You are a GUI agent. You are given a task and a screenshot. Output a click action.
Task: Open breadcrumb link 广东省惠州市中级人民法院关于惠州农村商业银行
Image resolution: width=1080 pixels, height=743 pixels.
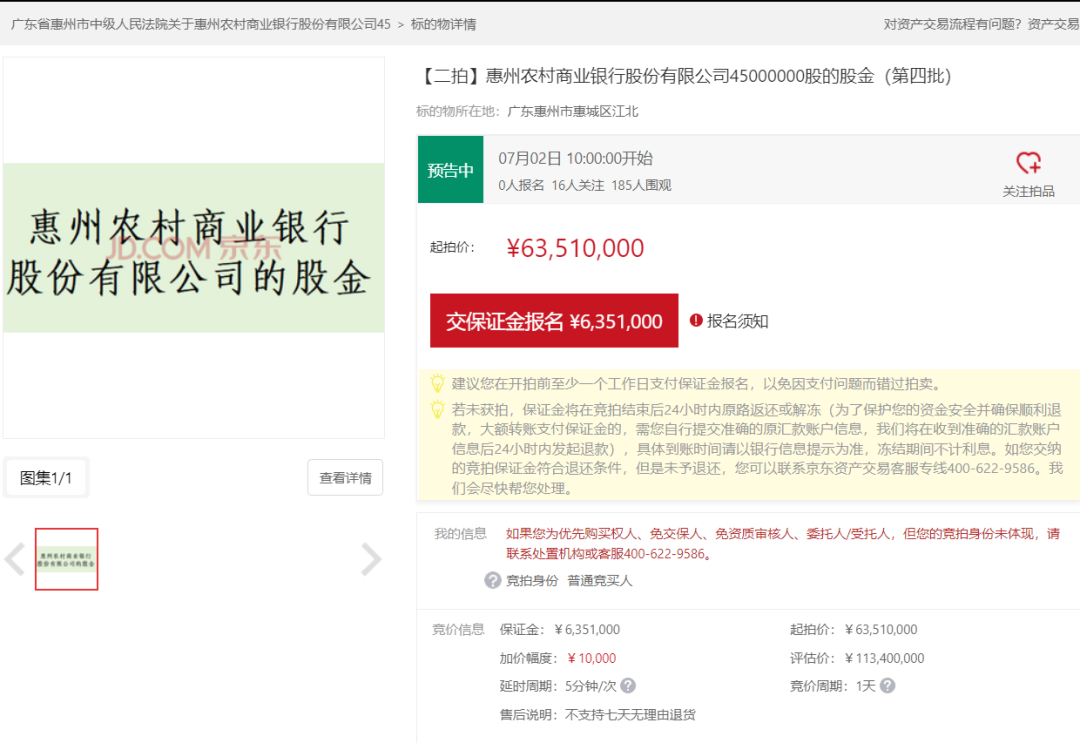[x=200, y=24]
